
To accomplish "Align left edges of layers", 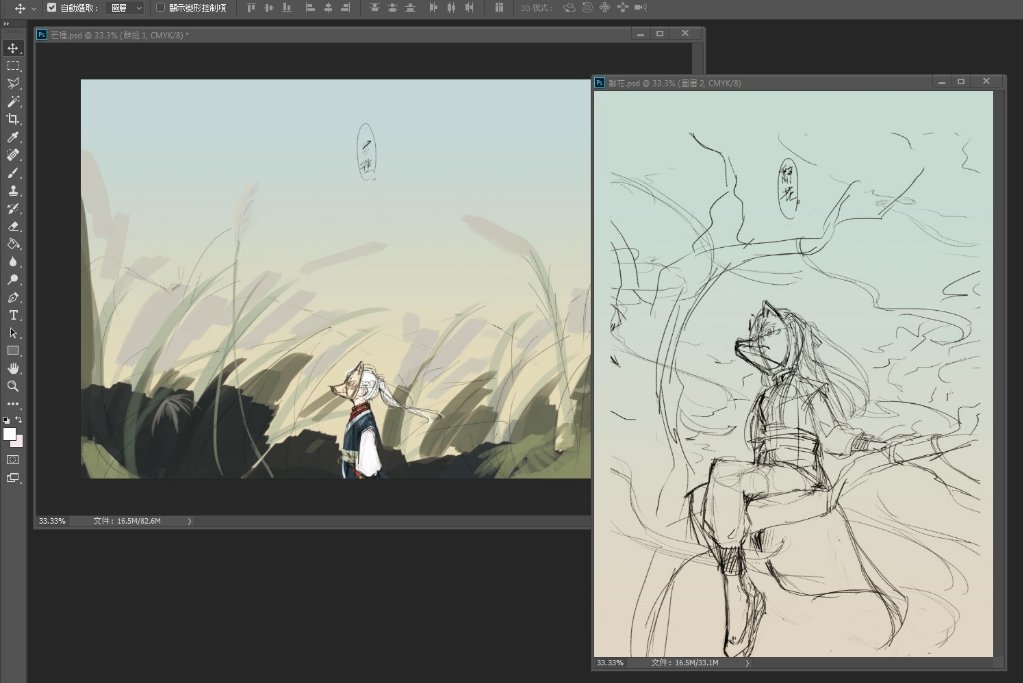I will (311, 8).
